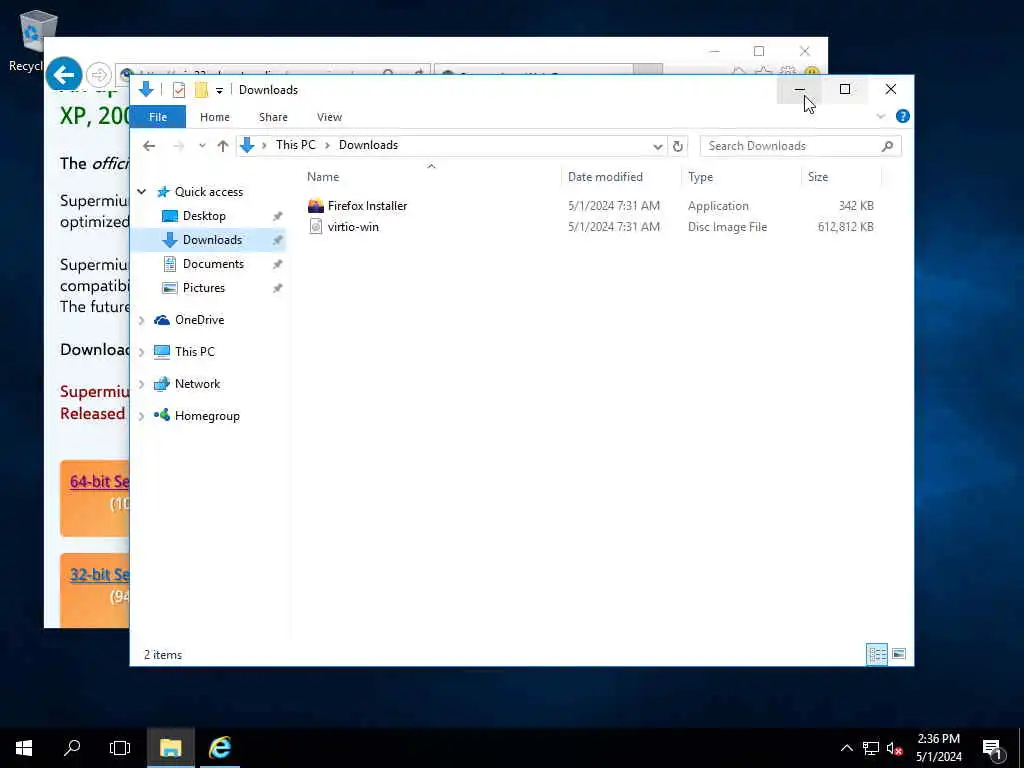The width and height of the screenshot is (1024, 768).
Task: Open the Windows Start menu
Action: tap(24, 748)
